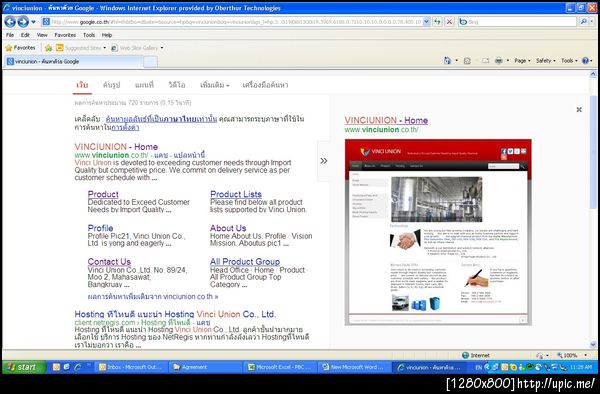Open VINCIUNION - Home search result

click(116, 147)
